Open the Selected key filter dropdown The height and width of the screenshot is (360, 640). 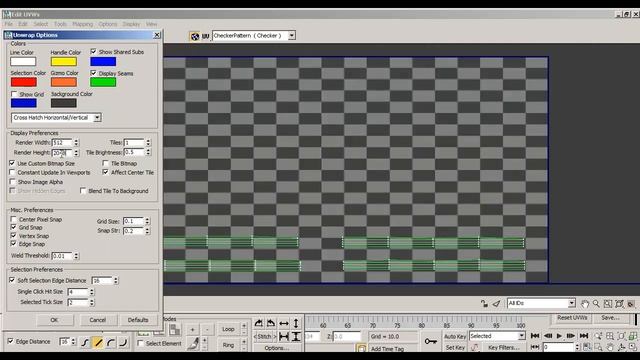(497, 336)
